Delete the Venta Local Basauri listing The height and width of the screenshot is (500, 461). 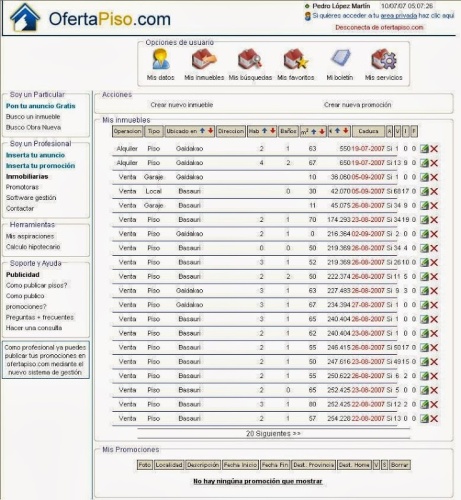click(434, 191)
